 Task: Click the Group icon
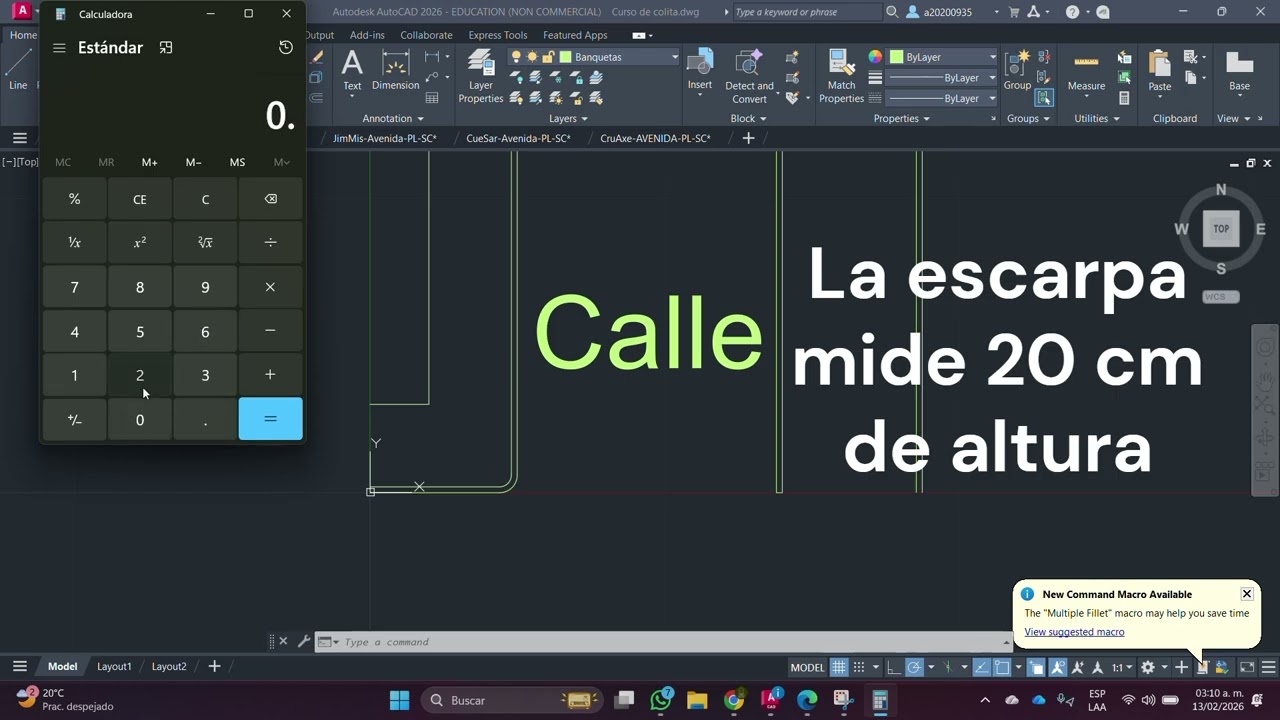(1017, 63)
